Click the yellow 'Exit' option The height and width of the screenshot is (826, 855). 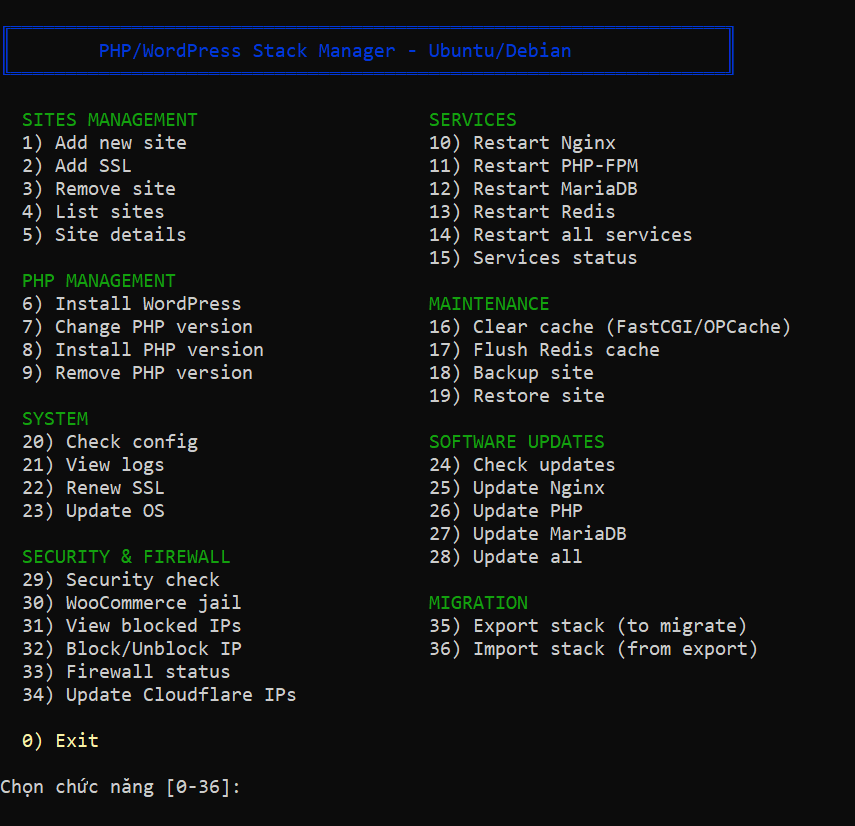pos(60,741)
